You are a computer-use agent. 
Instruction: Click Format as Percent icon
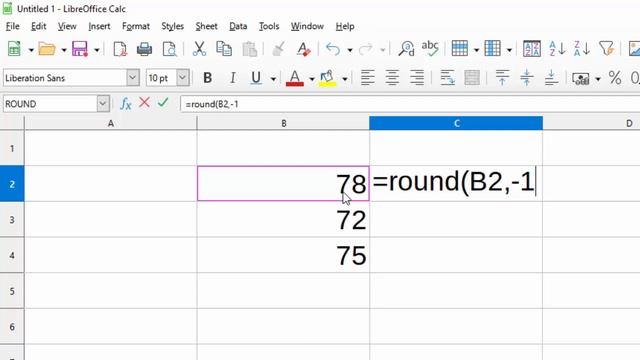point(615,78)
